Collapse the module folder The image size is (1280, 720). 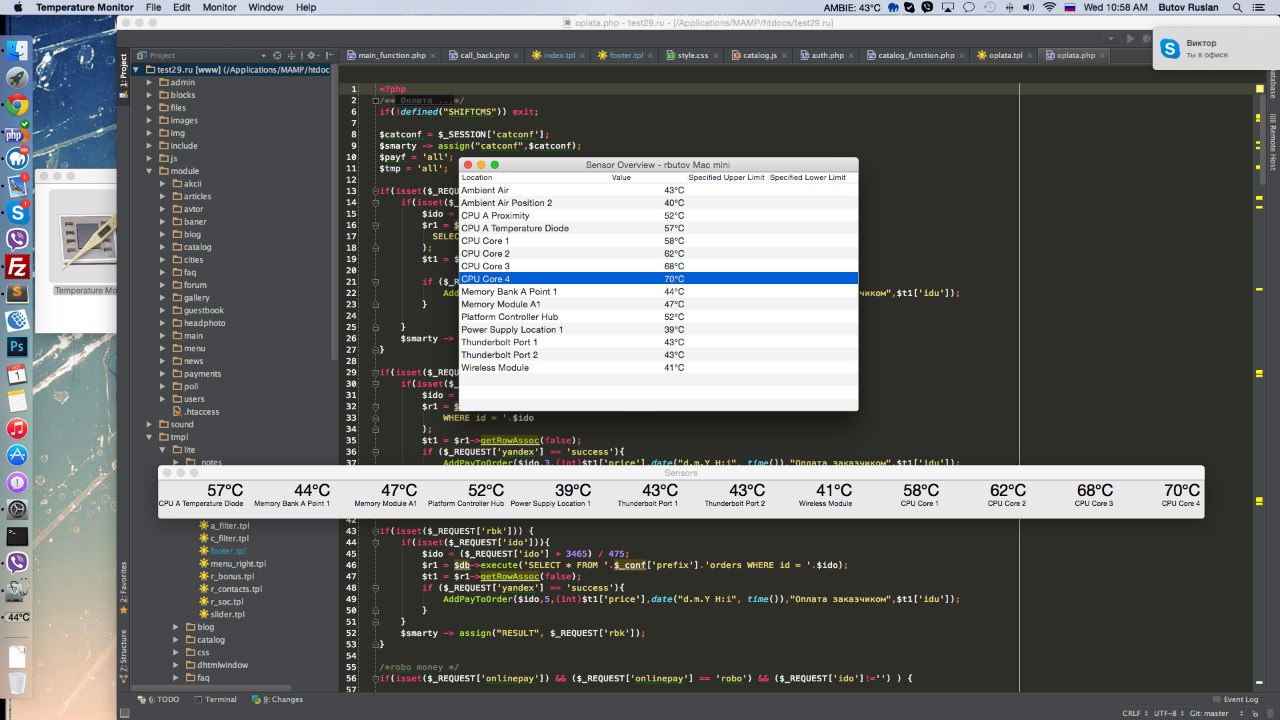coord(150,171)
